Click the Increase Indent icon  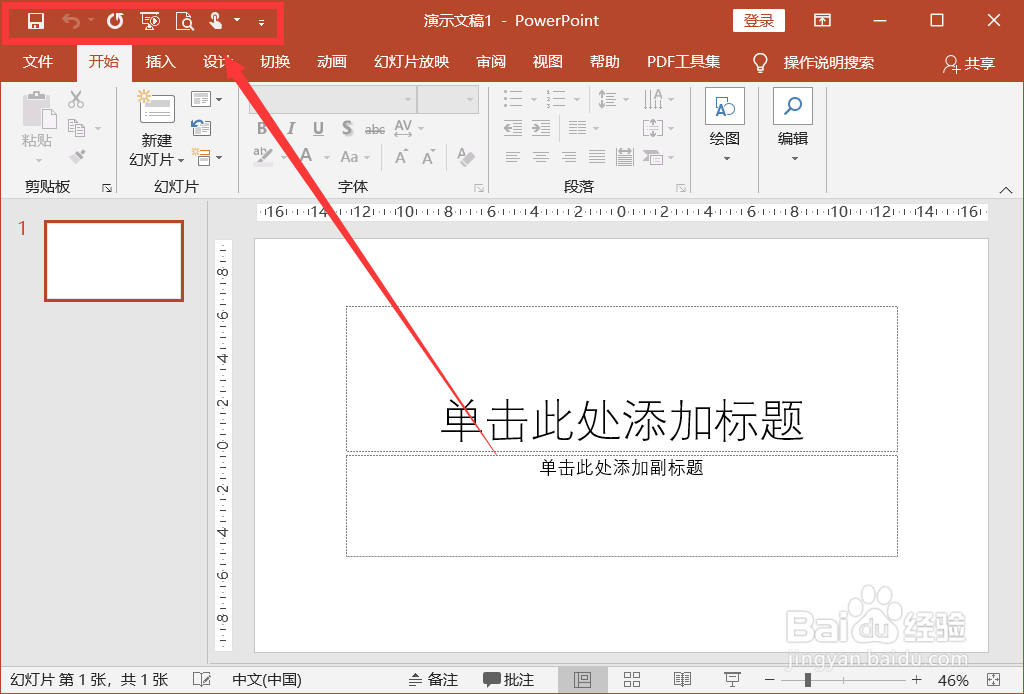click(x=541, y=128)
